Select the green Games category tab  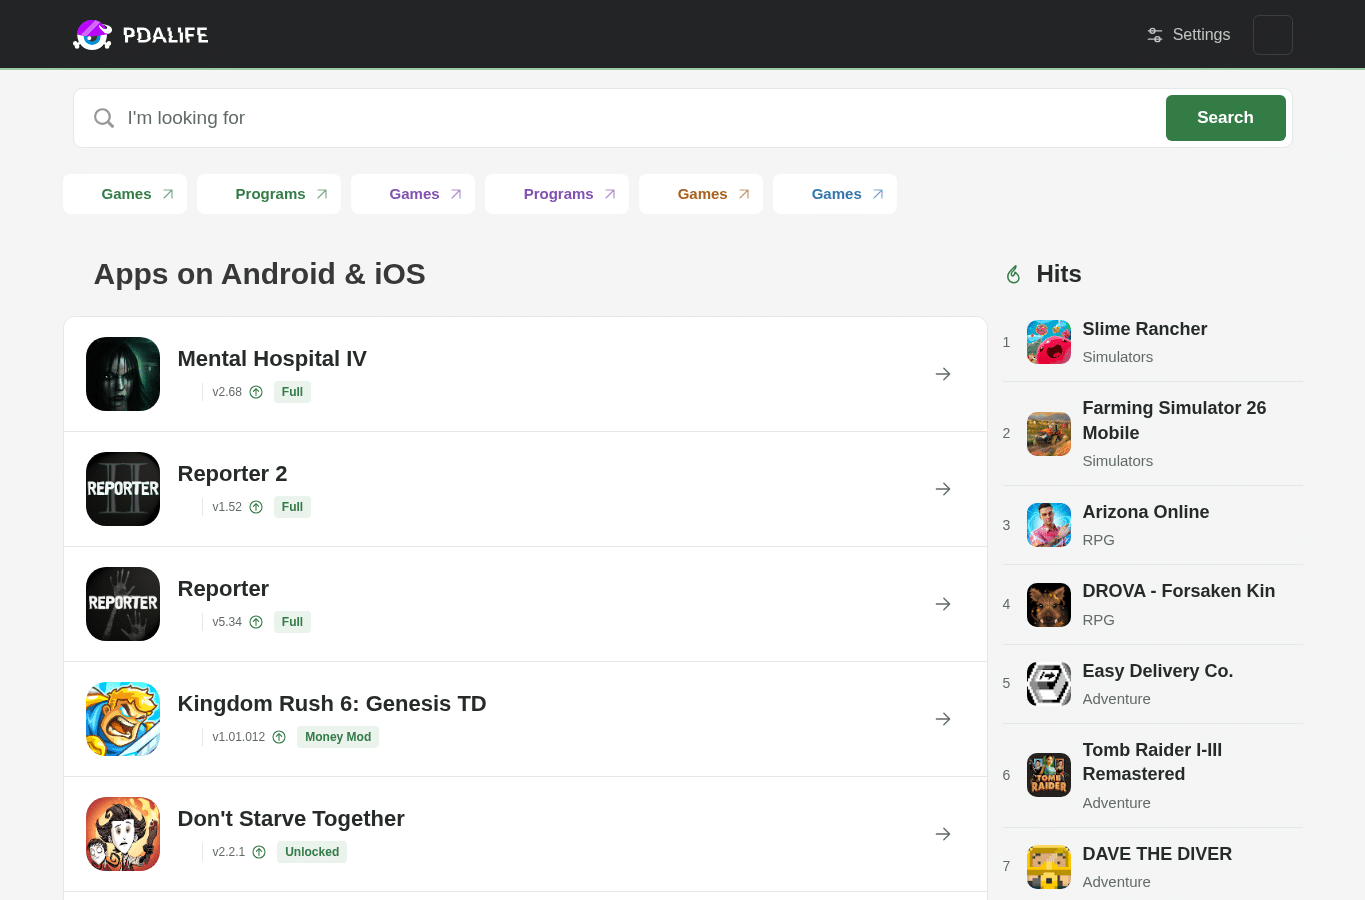(x=125, y=194)
